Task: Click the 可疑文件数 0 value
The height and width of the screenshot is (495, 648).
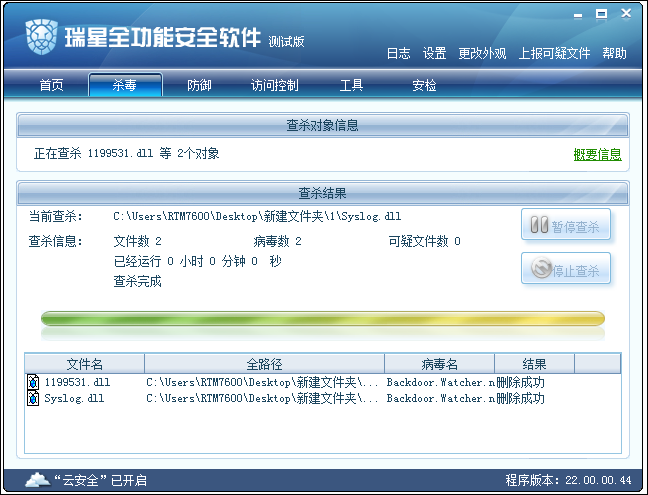Action: 424,241
